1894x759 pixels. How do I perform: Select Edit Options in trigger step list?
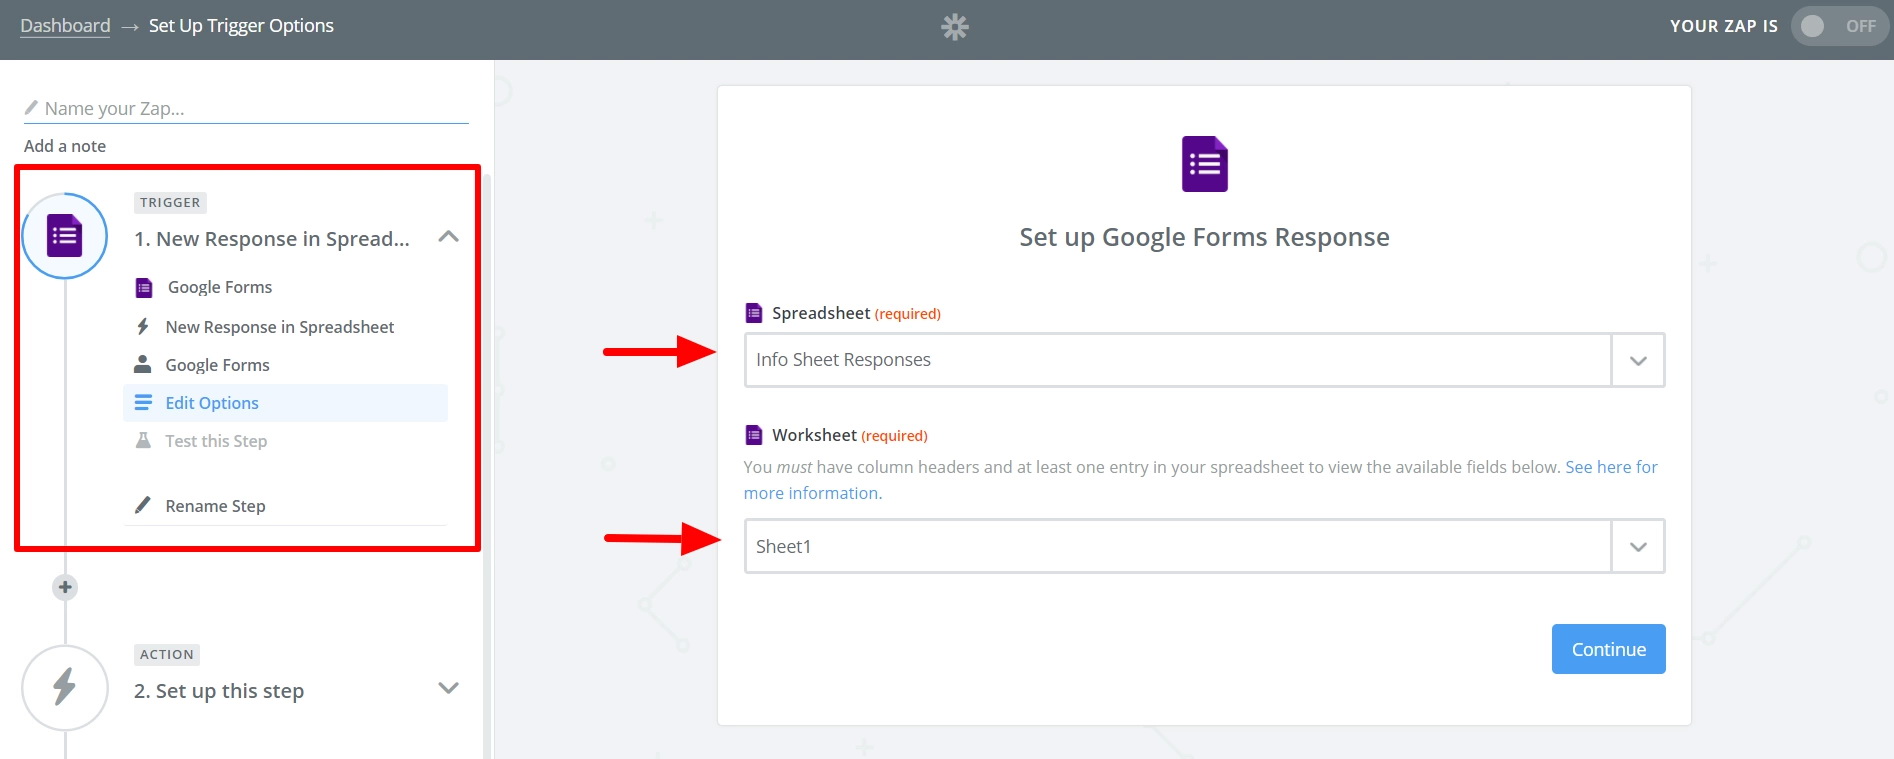[x=212, y=403]
